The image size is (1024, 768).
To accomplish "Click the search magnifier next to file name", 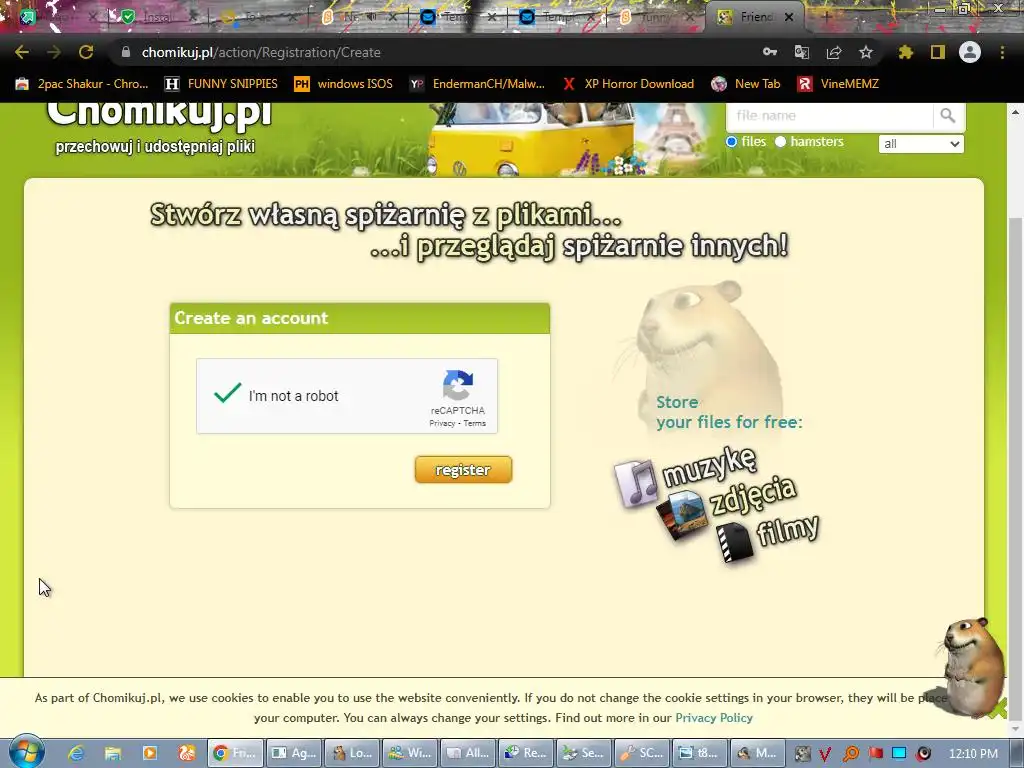I will 948,116.
